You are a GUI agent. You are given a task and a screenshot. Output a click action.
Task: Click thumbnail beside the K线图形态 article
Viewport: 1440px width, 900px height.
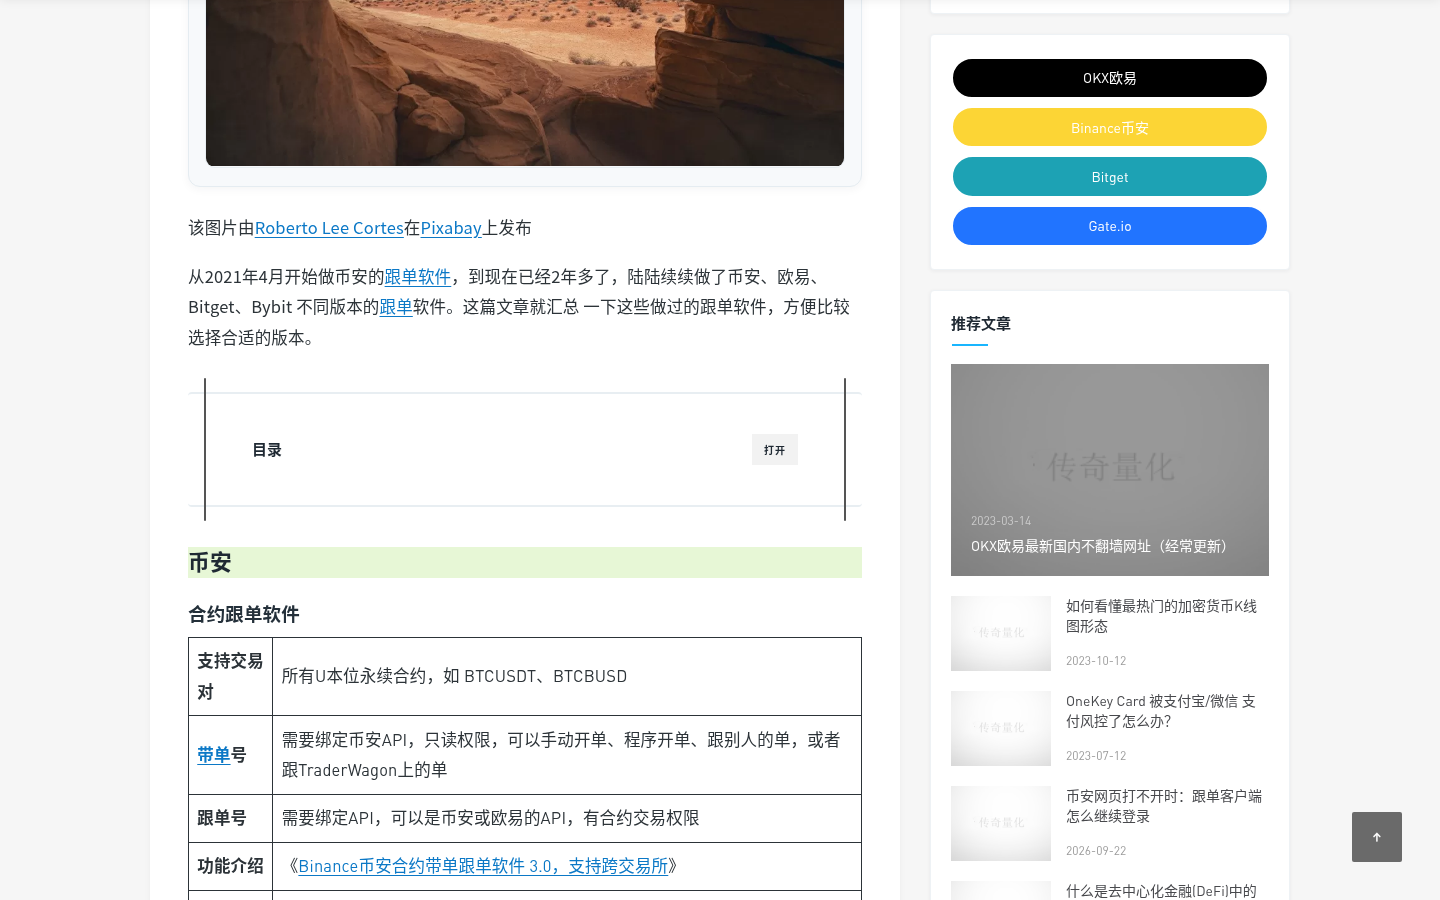pyautogui.click(x=1001, y=633)
